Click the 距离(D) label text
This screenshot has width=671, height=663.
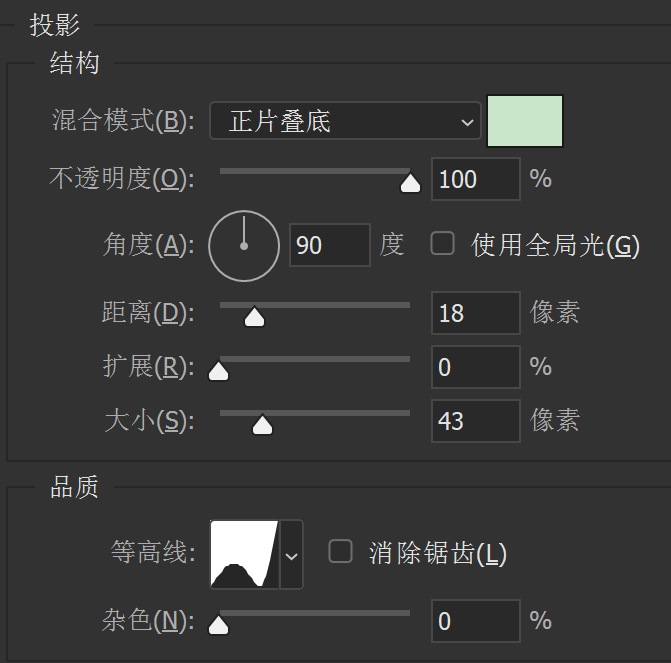point(148,313)
